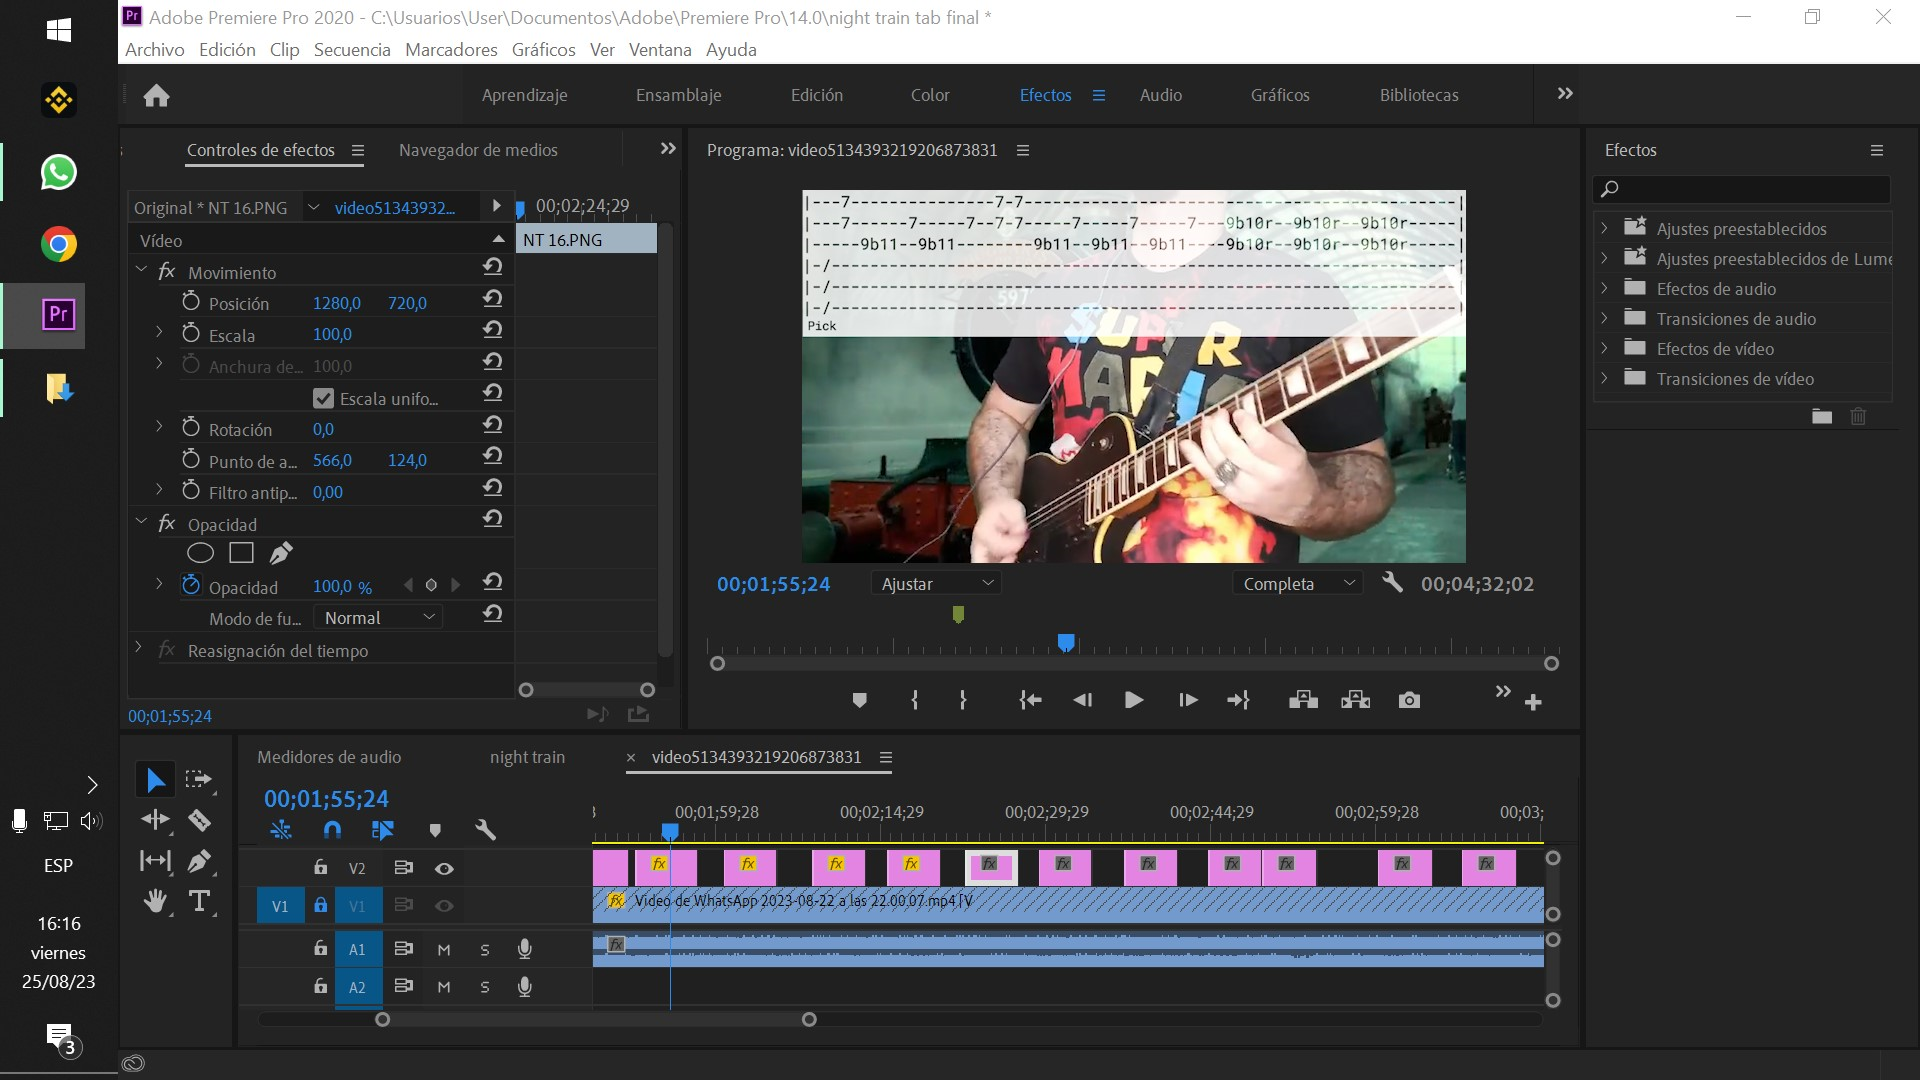This screenshot has width=1920, height=1080.
Task: Switch to the Audio workspace
Action: (x=1161, y=95)
